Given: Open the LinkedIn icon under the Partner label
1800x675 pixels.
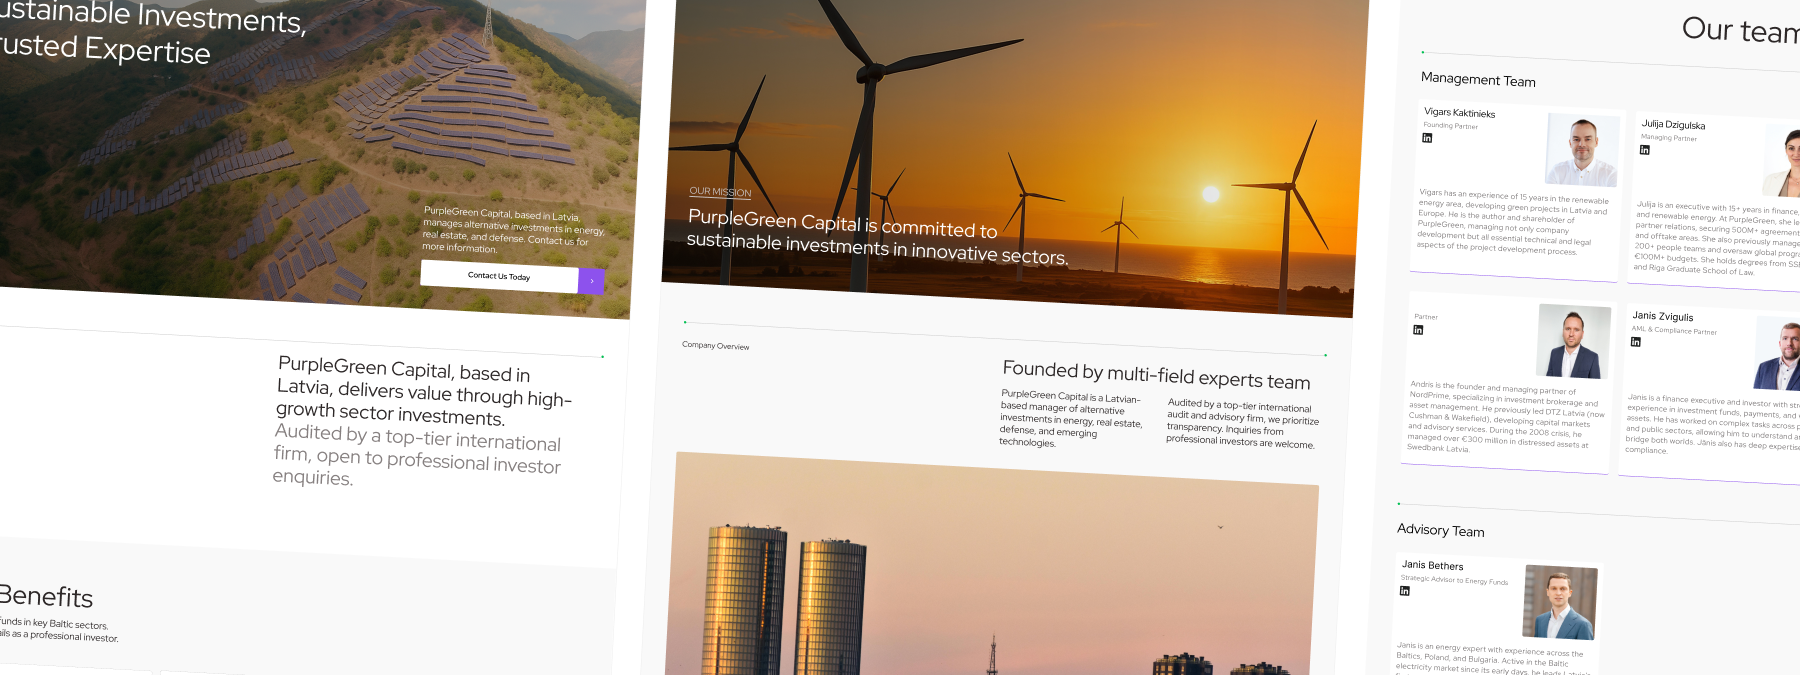Looking at the screenshot, I should pos(1417,330).
